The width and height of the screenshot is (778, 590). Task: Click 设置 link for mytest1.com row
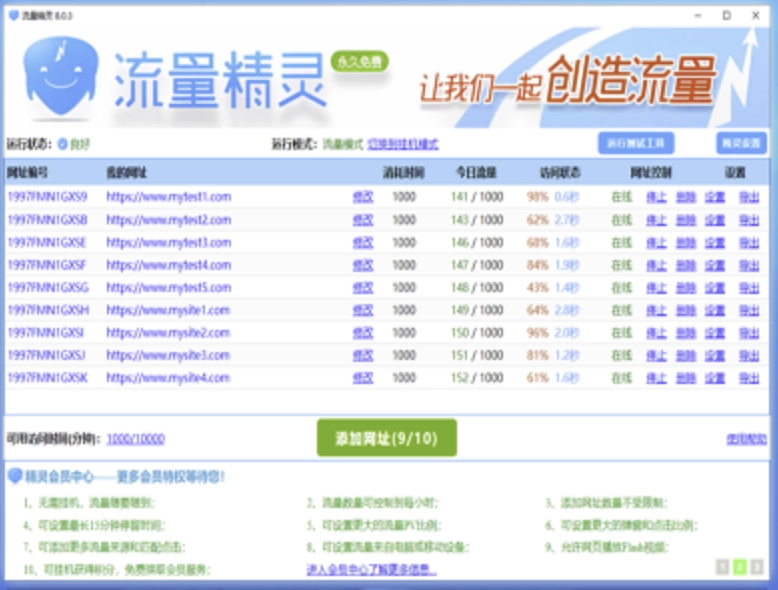click(x=715, y=197)
